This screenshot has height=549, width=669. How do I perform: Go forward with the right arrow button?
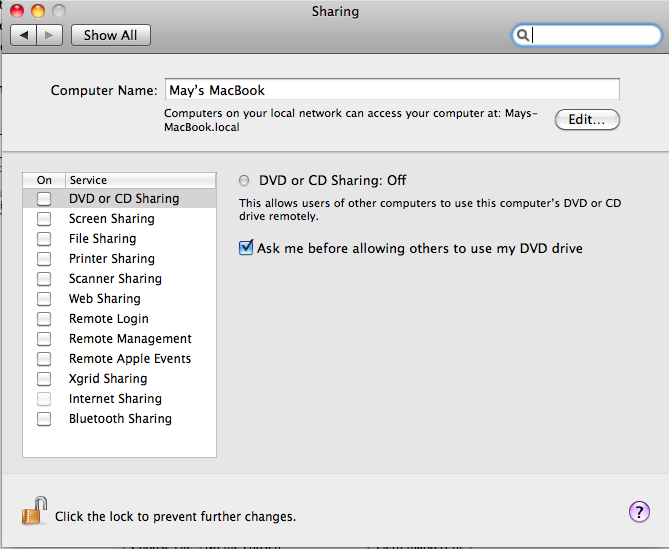[50, 35]
